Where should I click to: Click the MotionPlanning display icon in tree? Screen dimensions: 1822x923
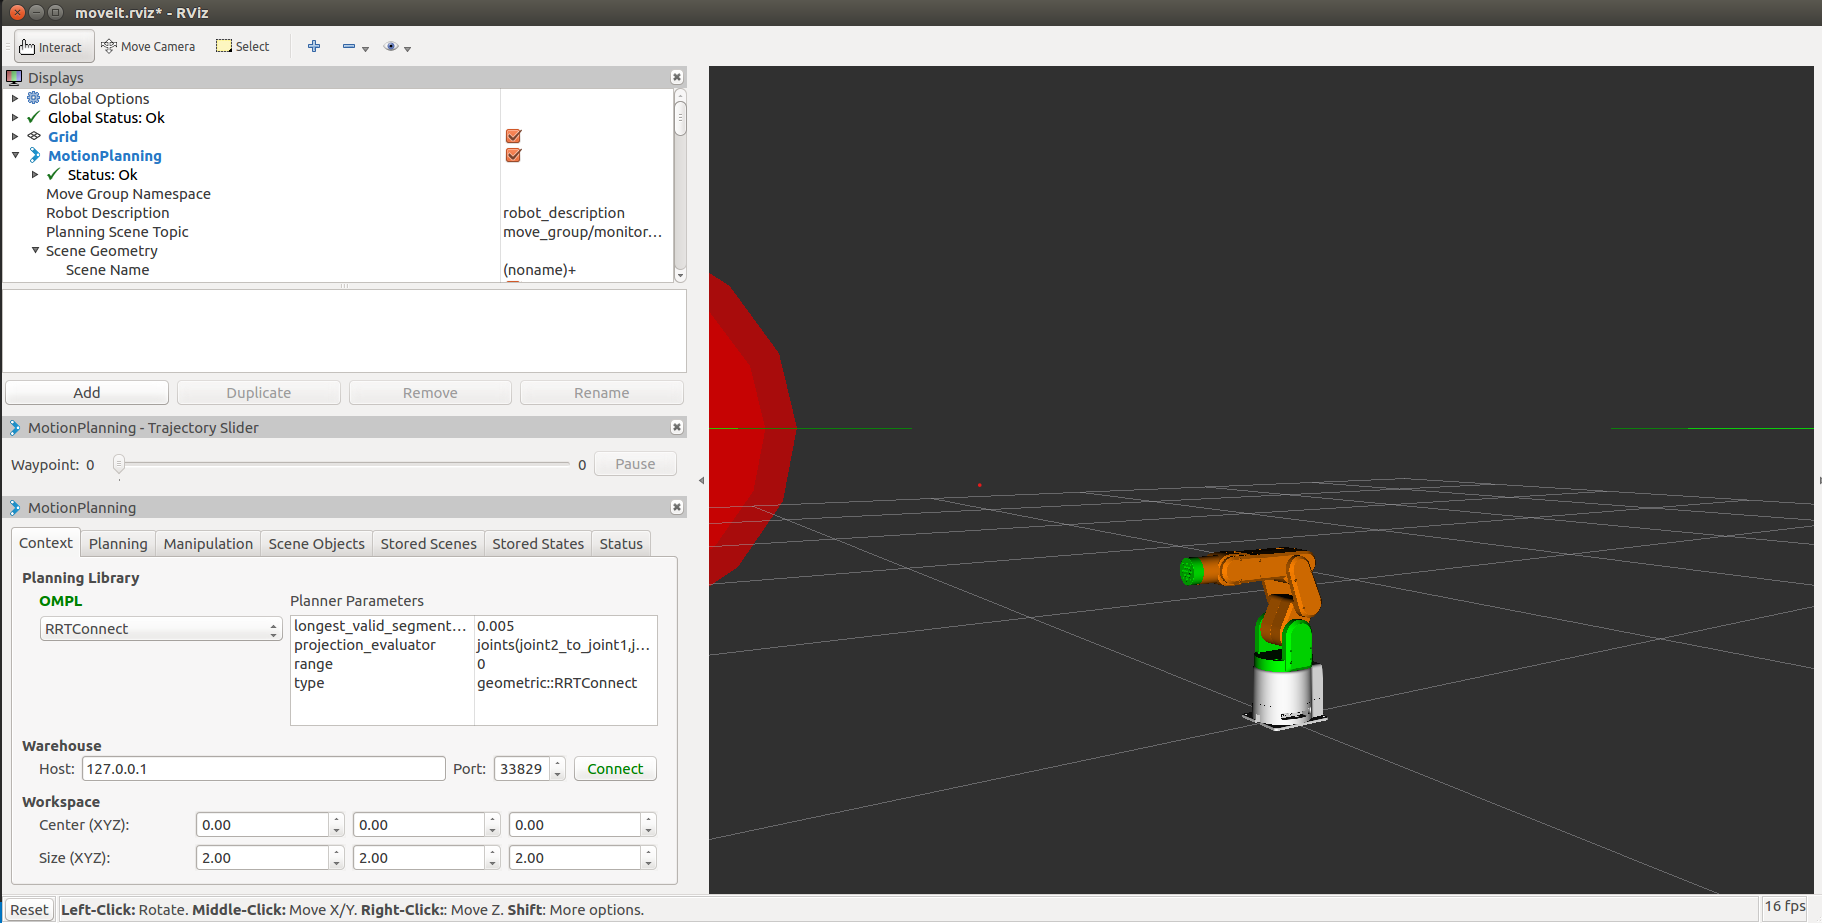click(x=35, y=156)
